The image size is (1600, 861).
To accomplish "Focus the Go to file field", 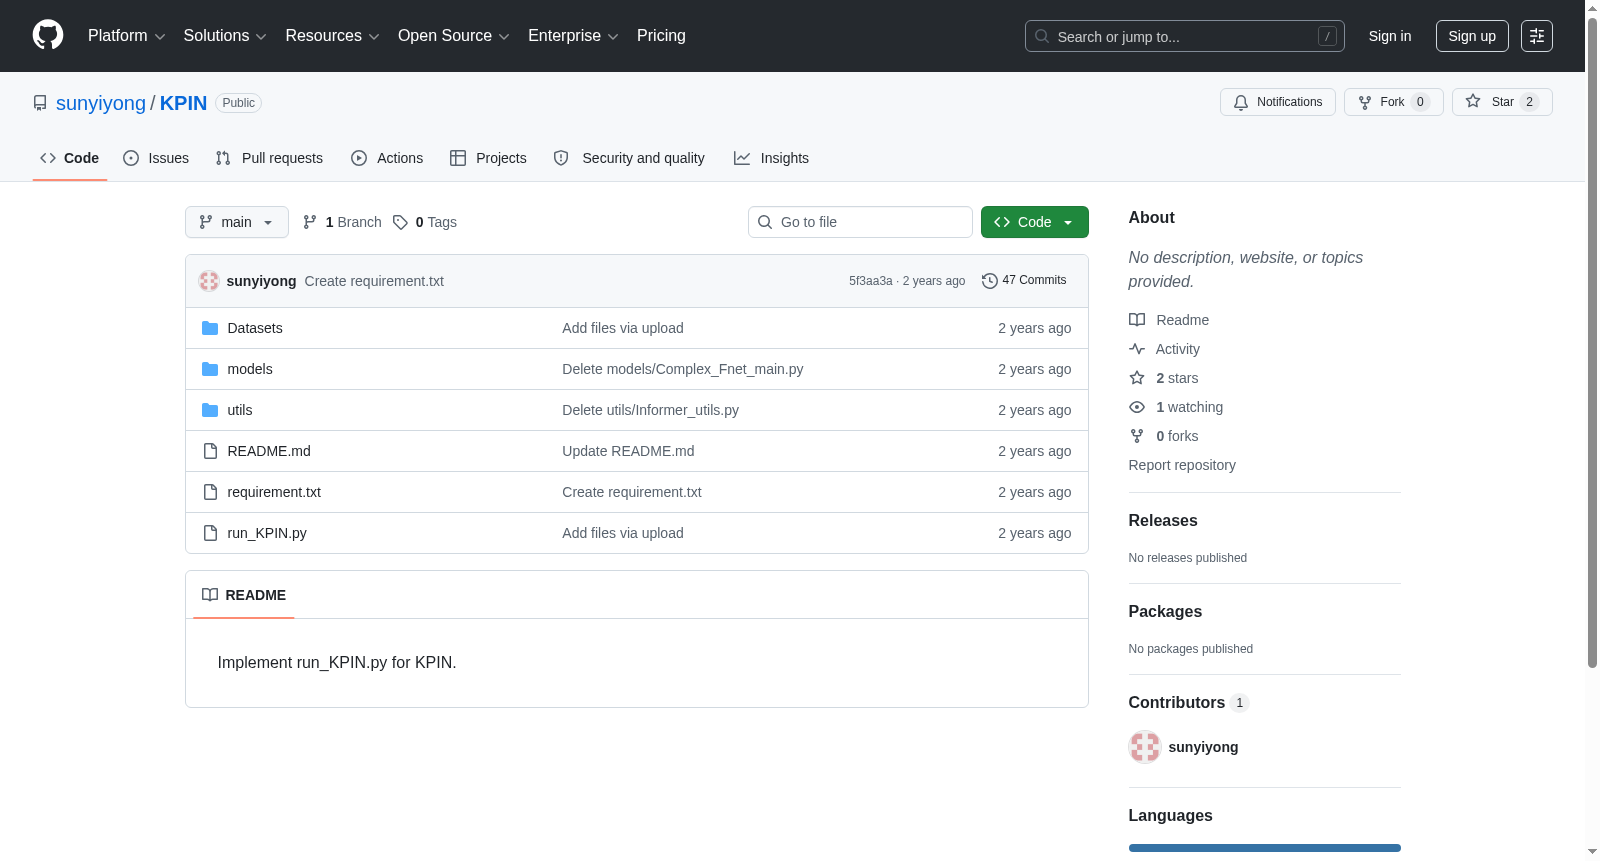I will (x=860, y=222).
